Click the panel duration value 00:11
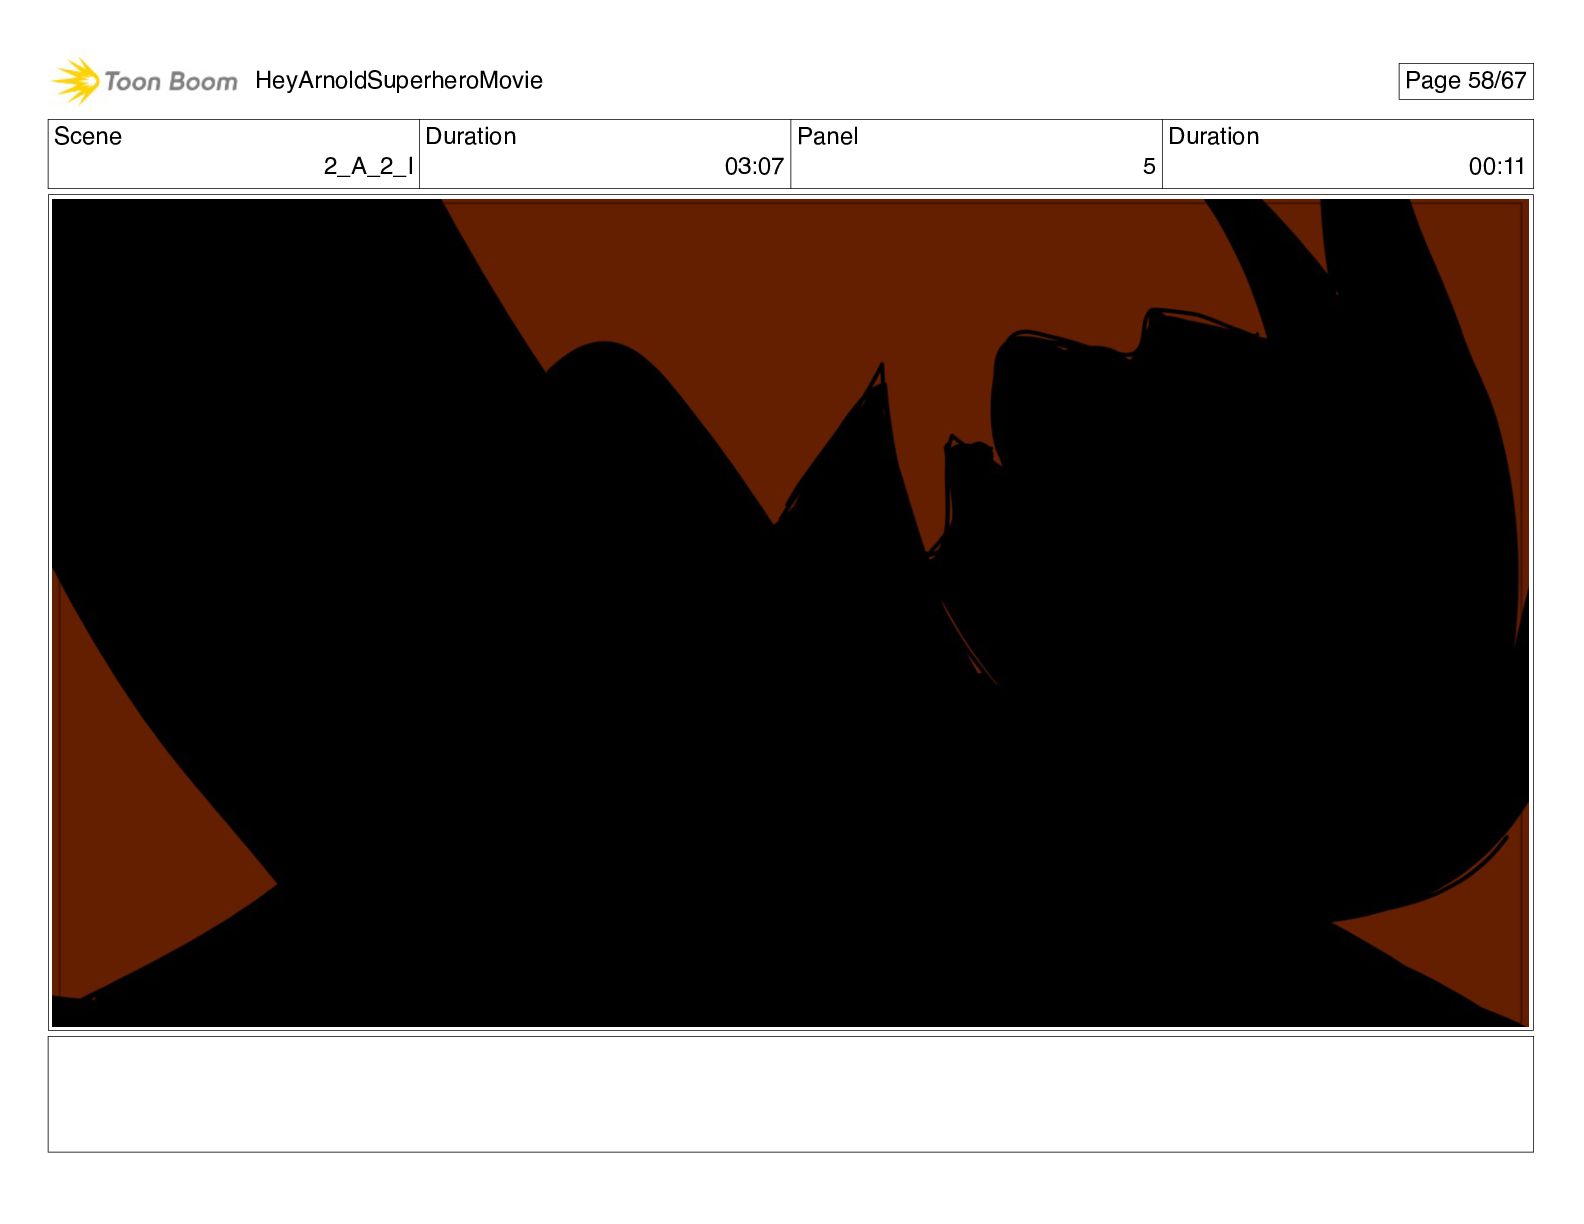Viewport: 1584px width, 1224px height. click(1497, 167)
